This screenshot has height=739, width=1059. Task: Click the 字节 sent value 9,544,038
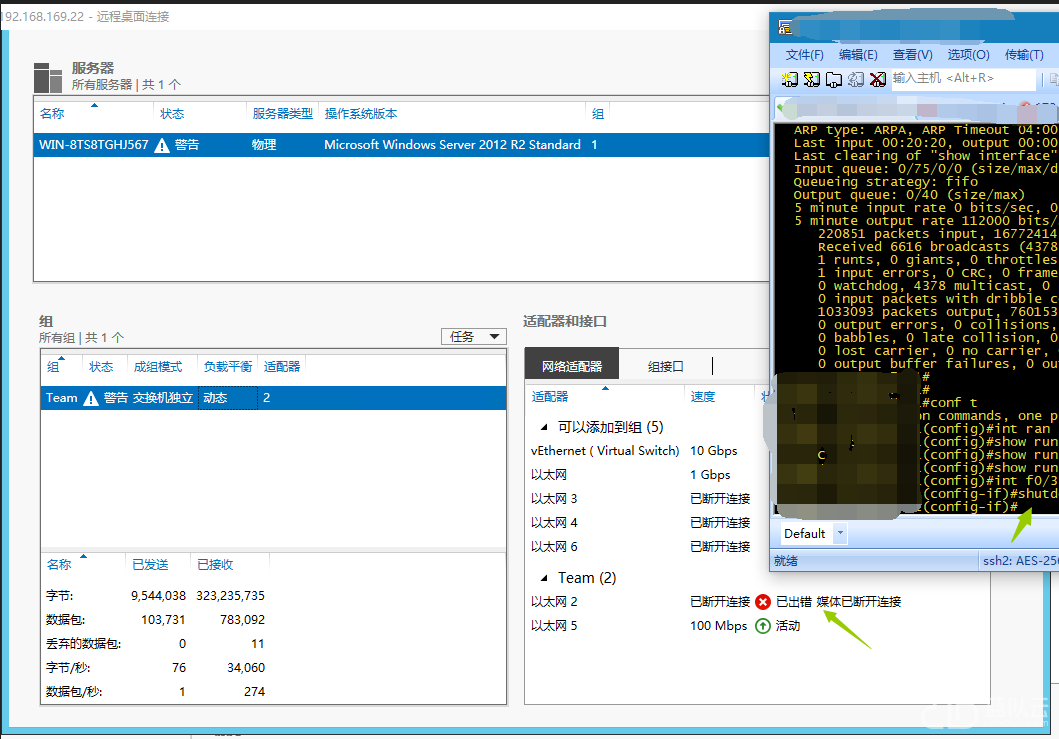pyautogui.click(x=158, y=596)
